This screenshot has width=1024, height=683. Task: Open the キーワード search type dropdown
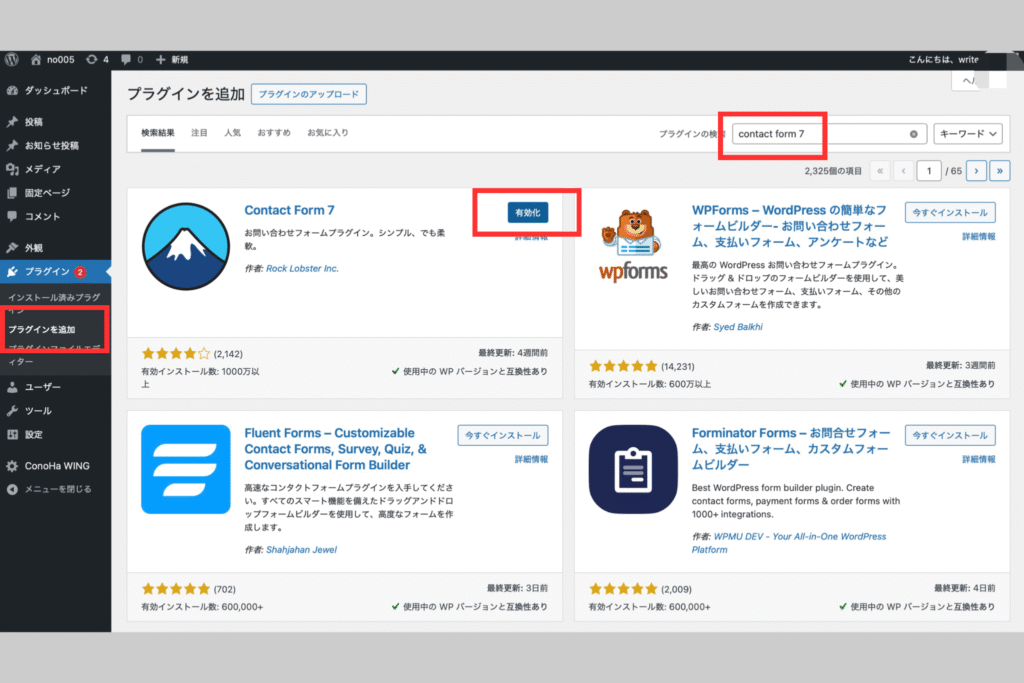click(x=966, y=134)
